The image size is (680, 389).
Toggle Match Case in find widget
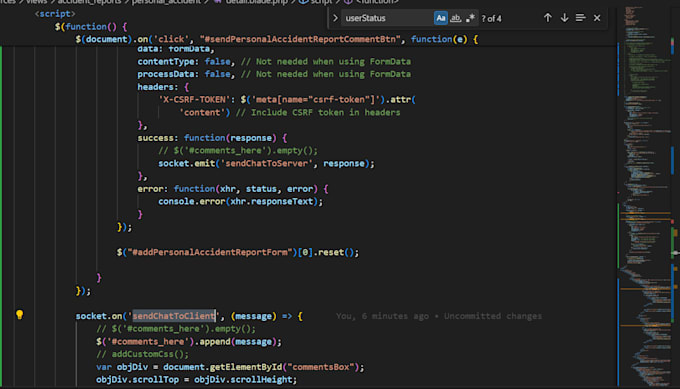tap(441, 18)
